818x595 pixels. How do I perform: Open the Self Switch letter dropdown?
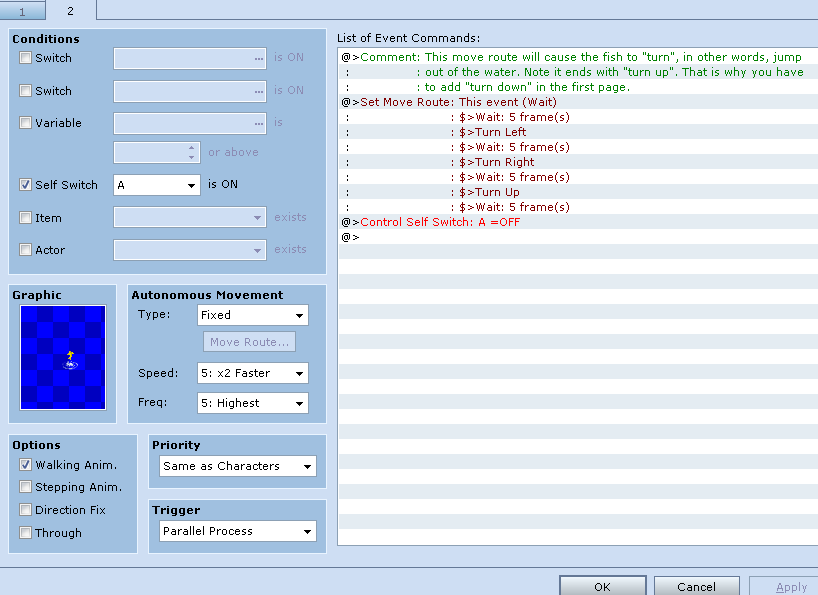tap(157, 185)
